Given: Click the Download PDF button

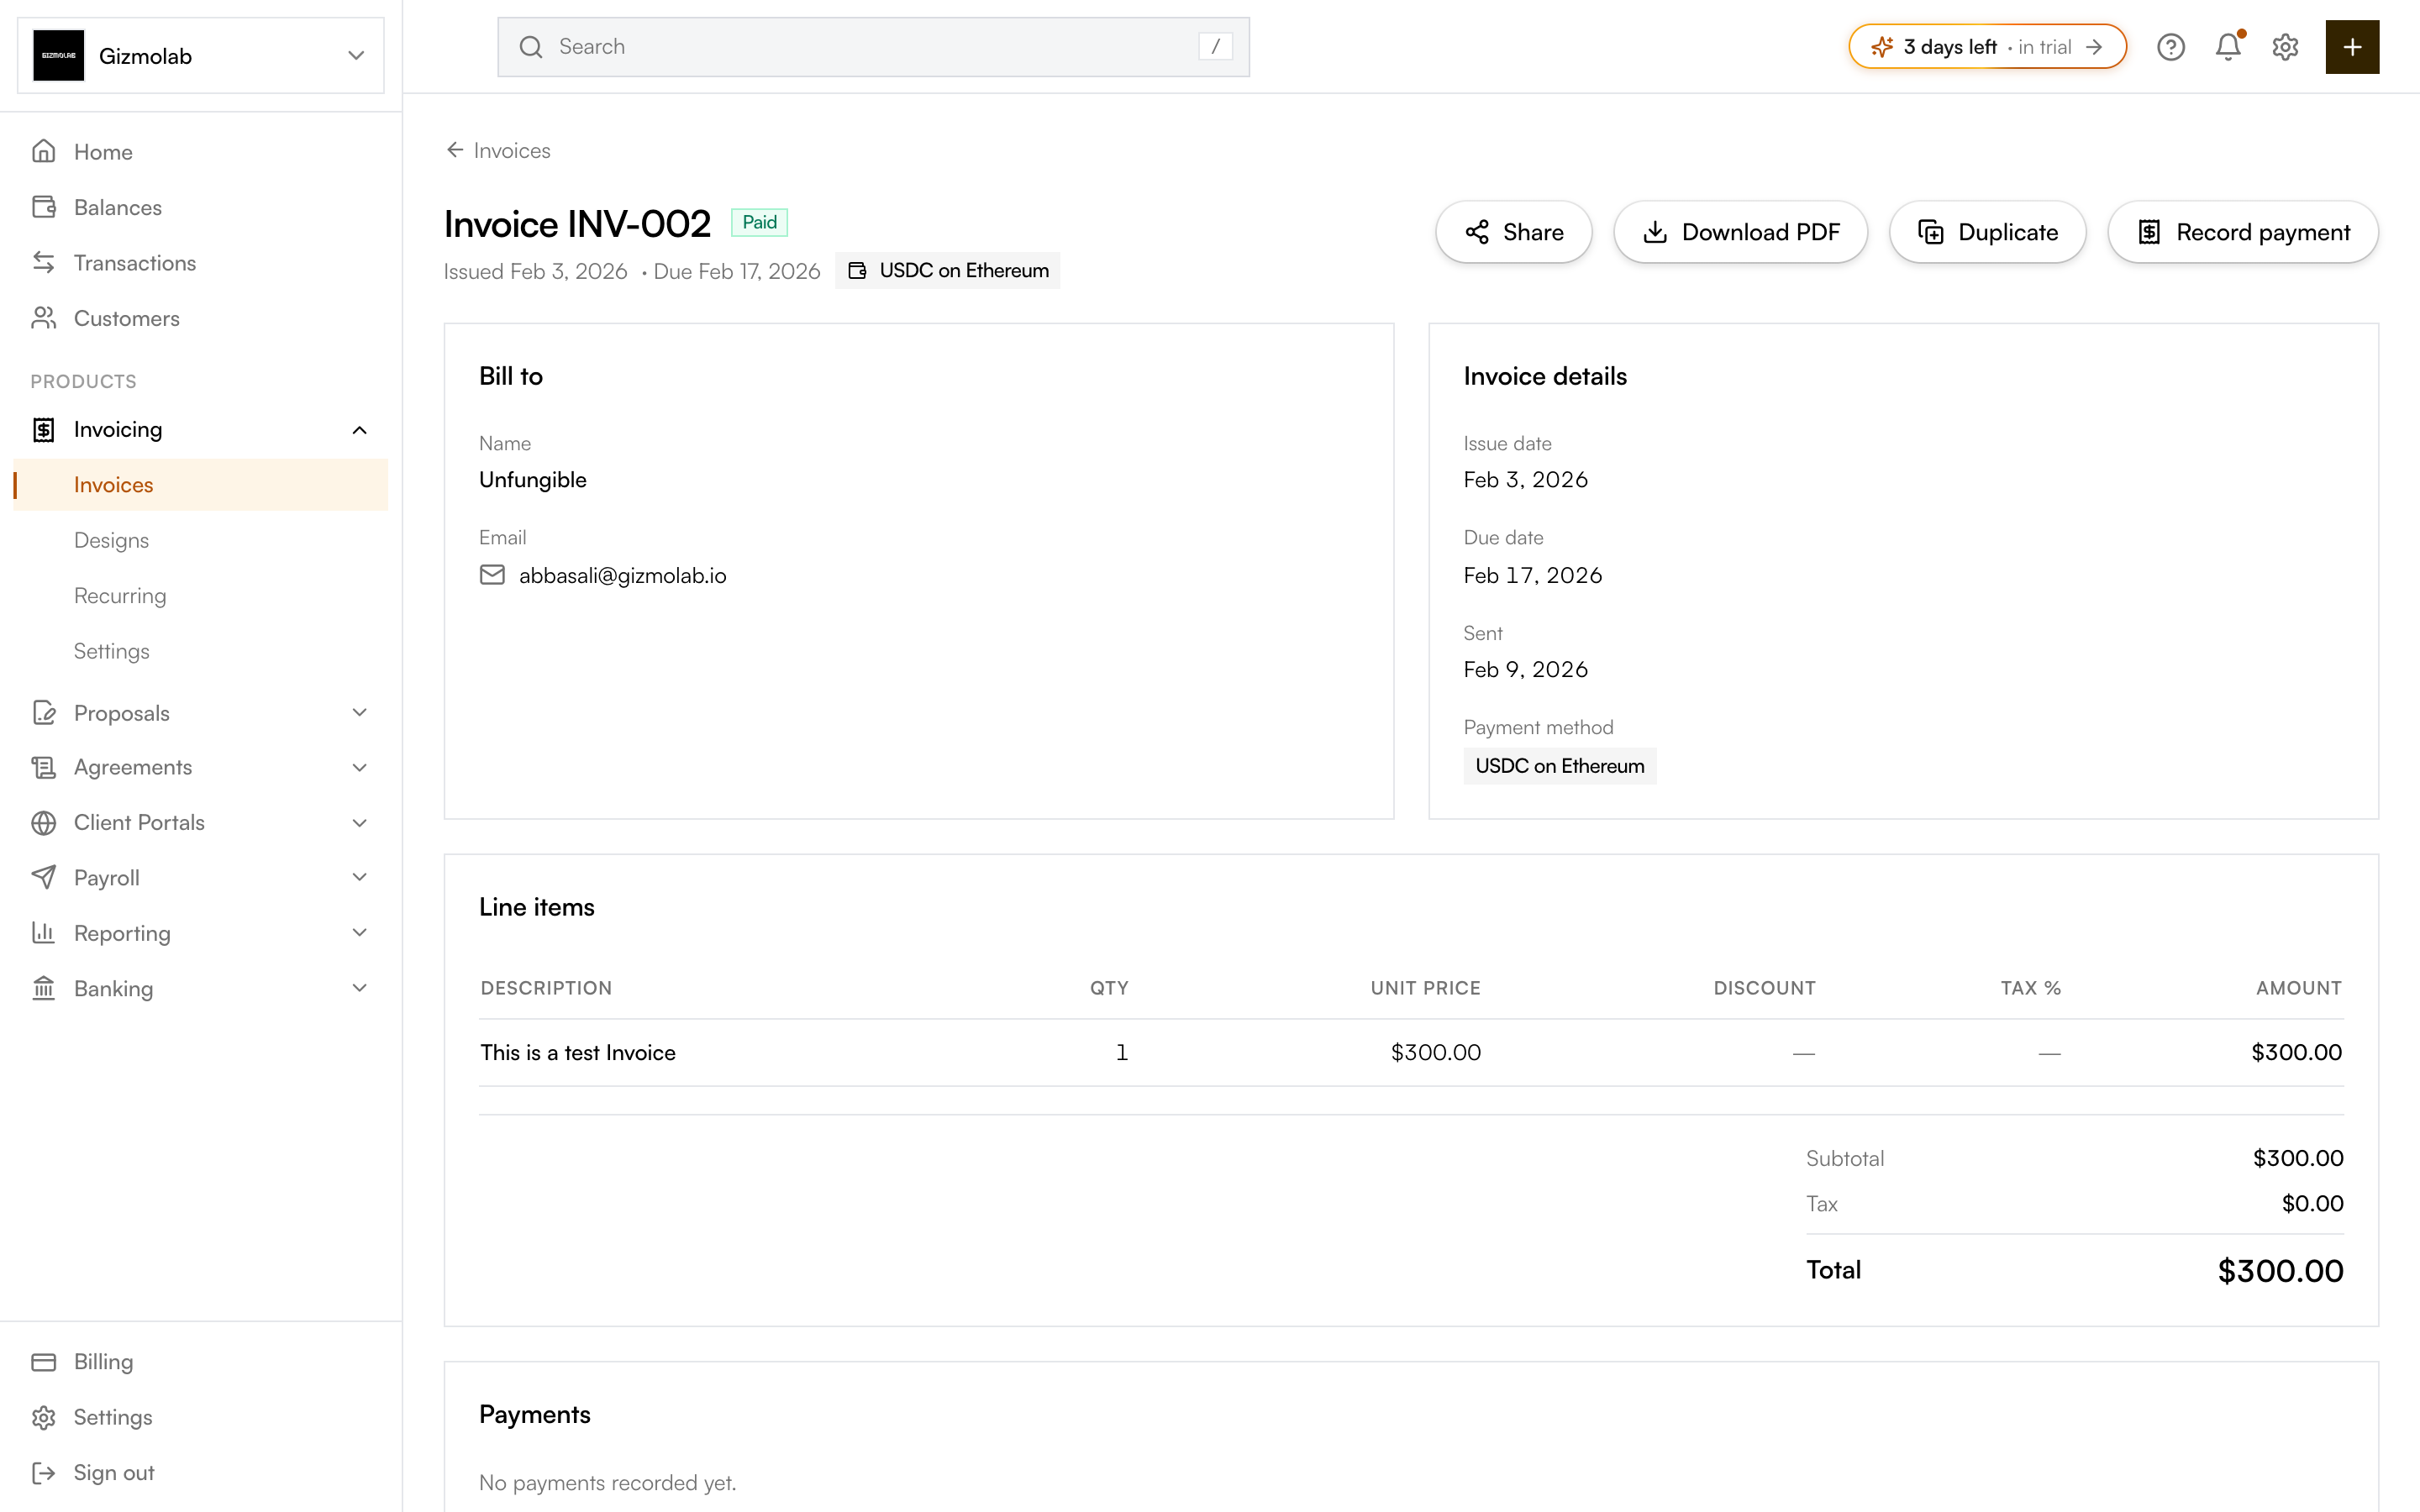Looking at the screenshot, I should (1741, 232).
